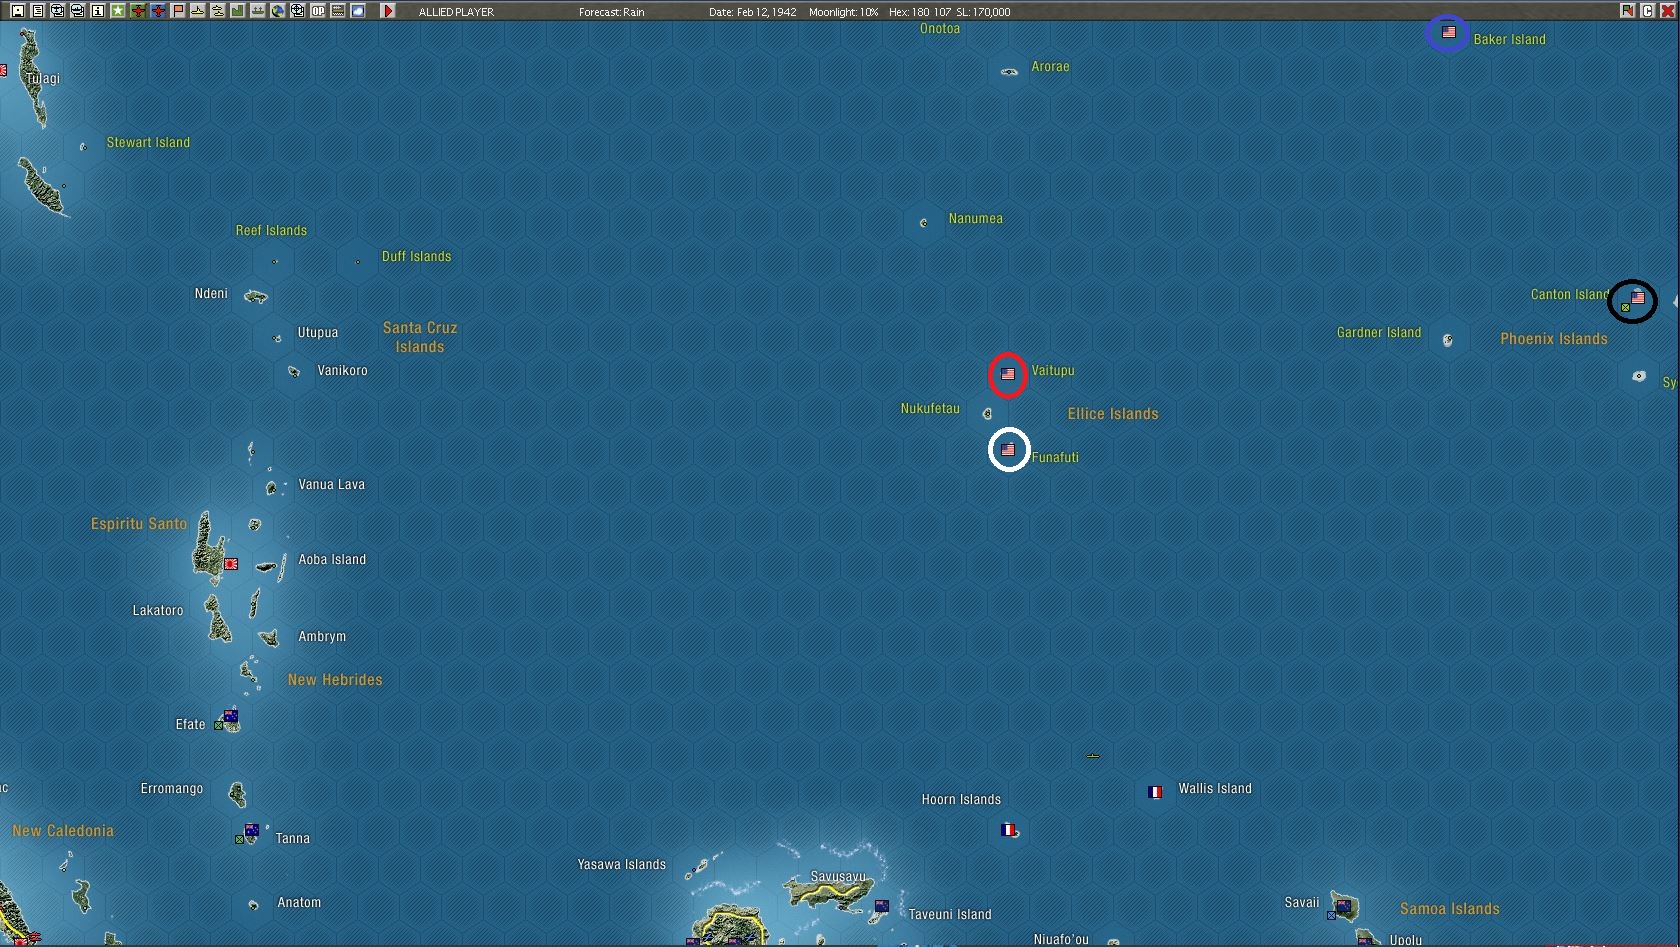Select the US flag base at Vaitupu
Viewport: 1680px width, 947px height.
click(1008, 374)
